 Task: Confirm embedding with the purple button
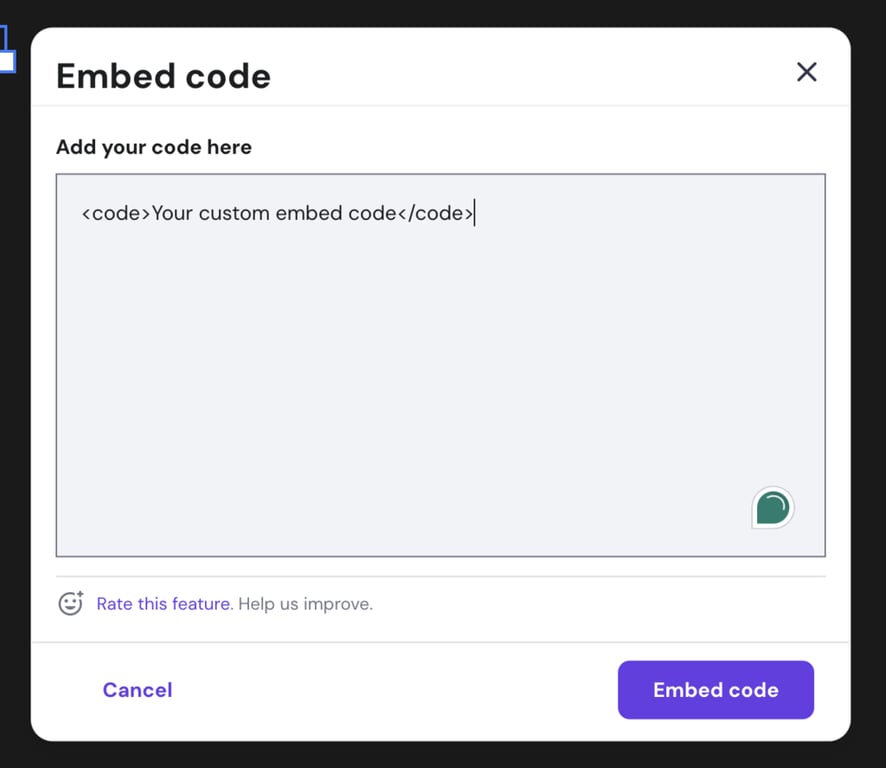tap(715, 690)
